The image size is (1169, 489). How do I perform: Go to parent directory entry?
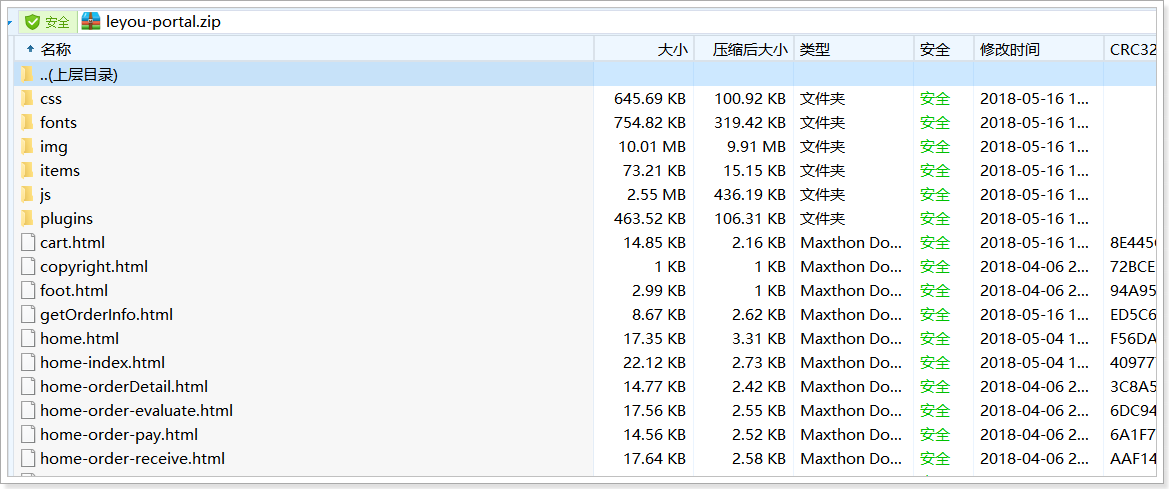point(79,74)
